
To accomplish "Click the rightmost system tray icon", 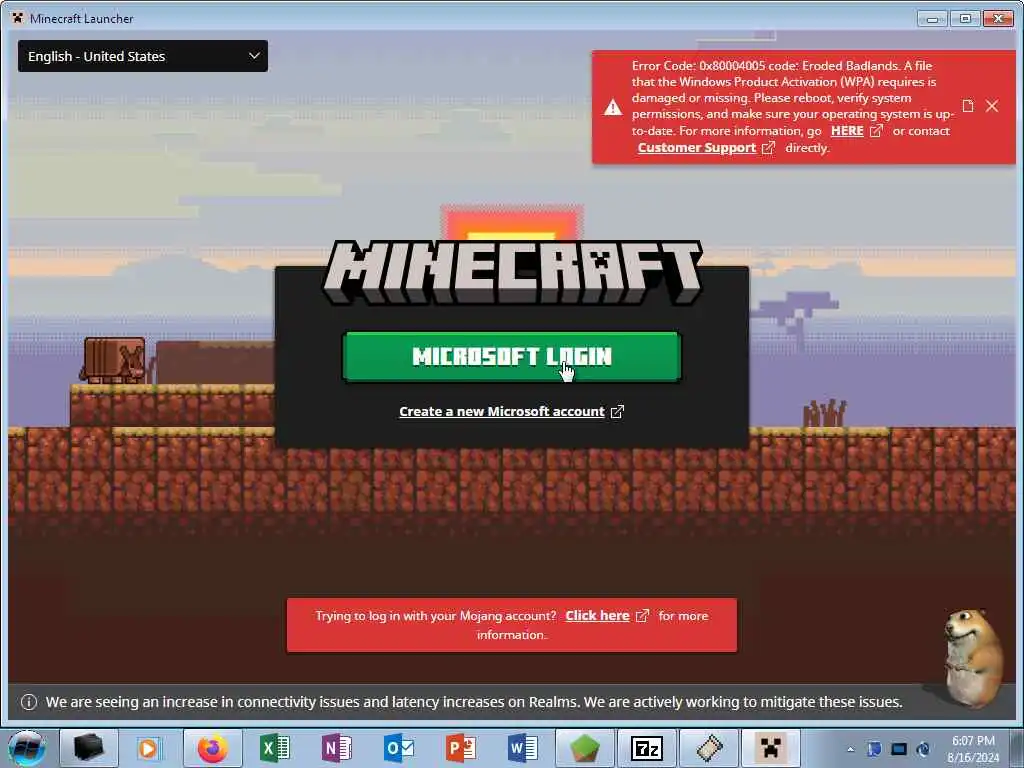I will (x=923, y=749).
